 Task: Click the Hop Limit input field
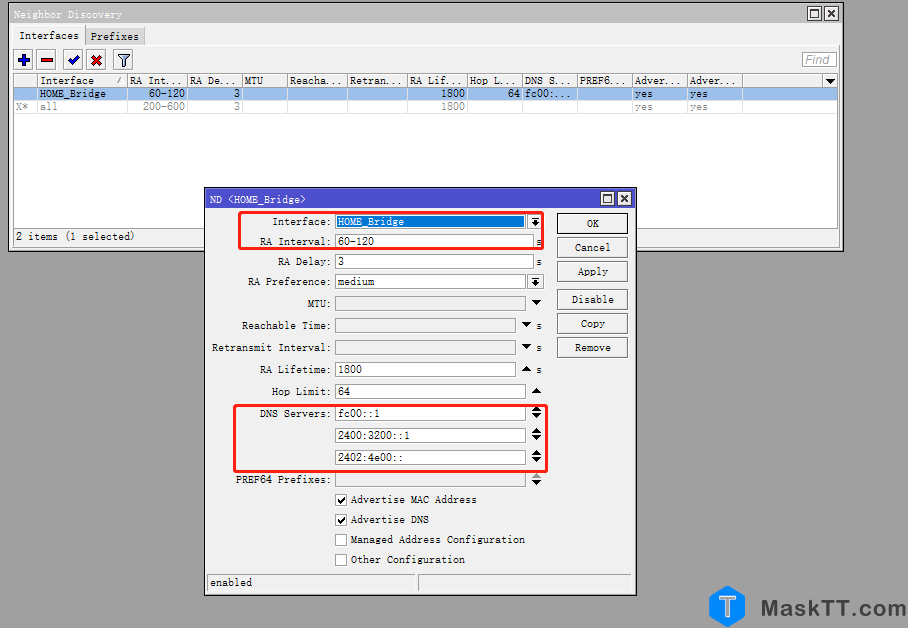(430, 392)
